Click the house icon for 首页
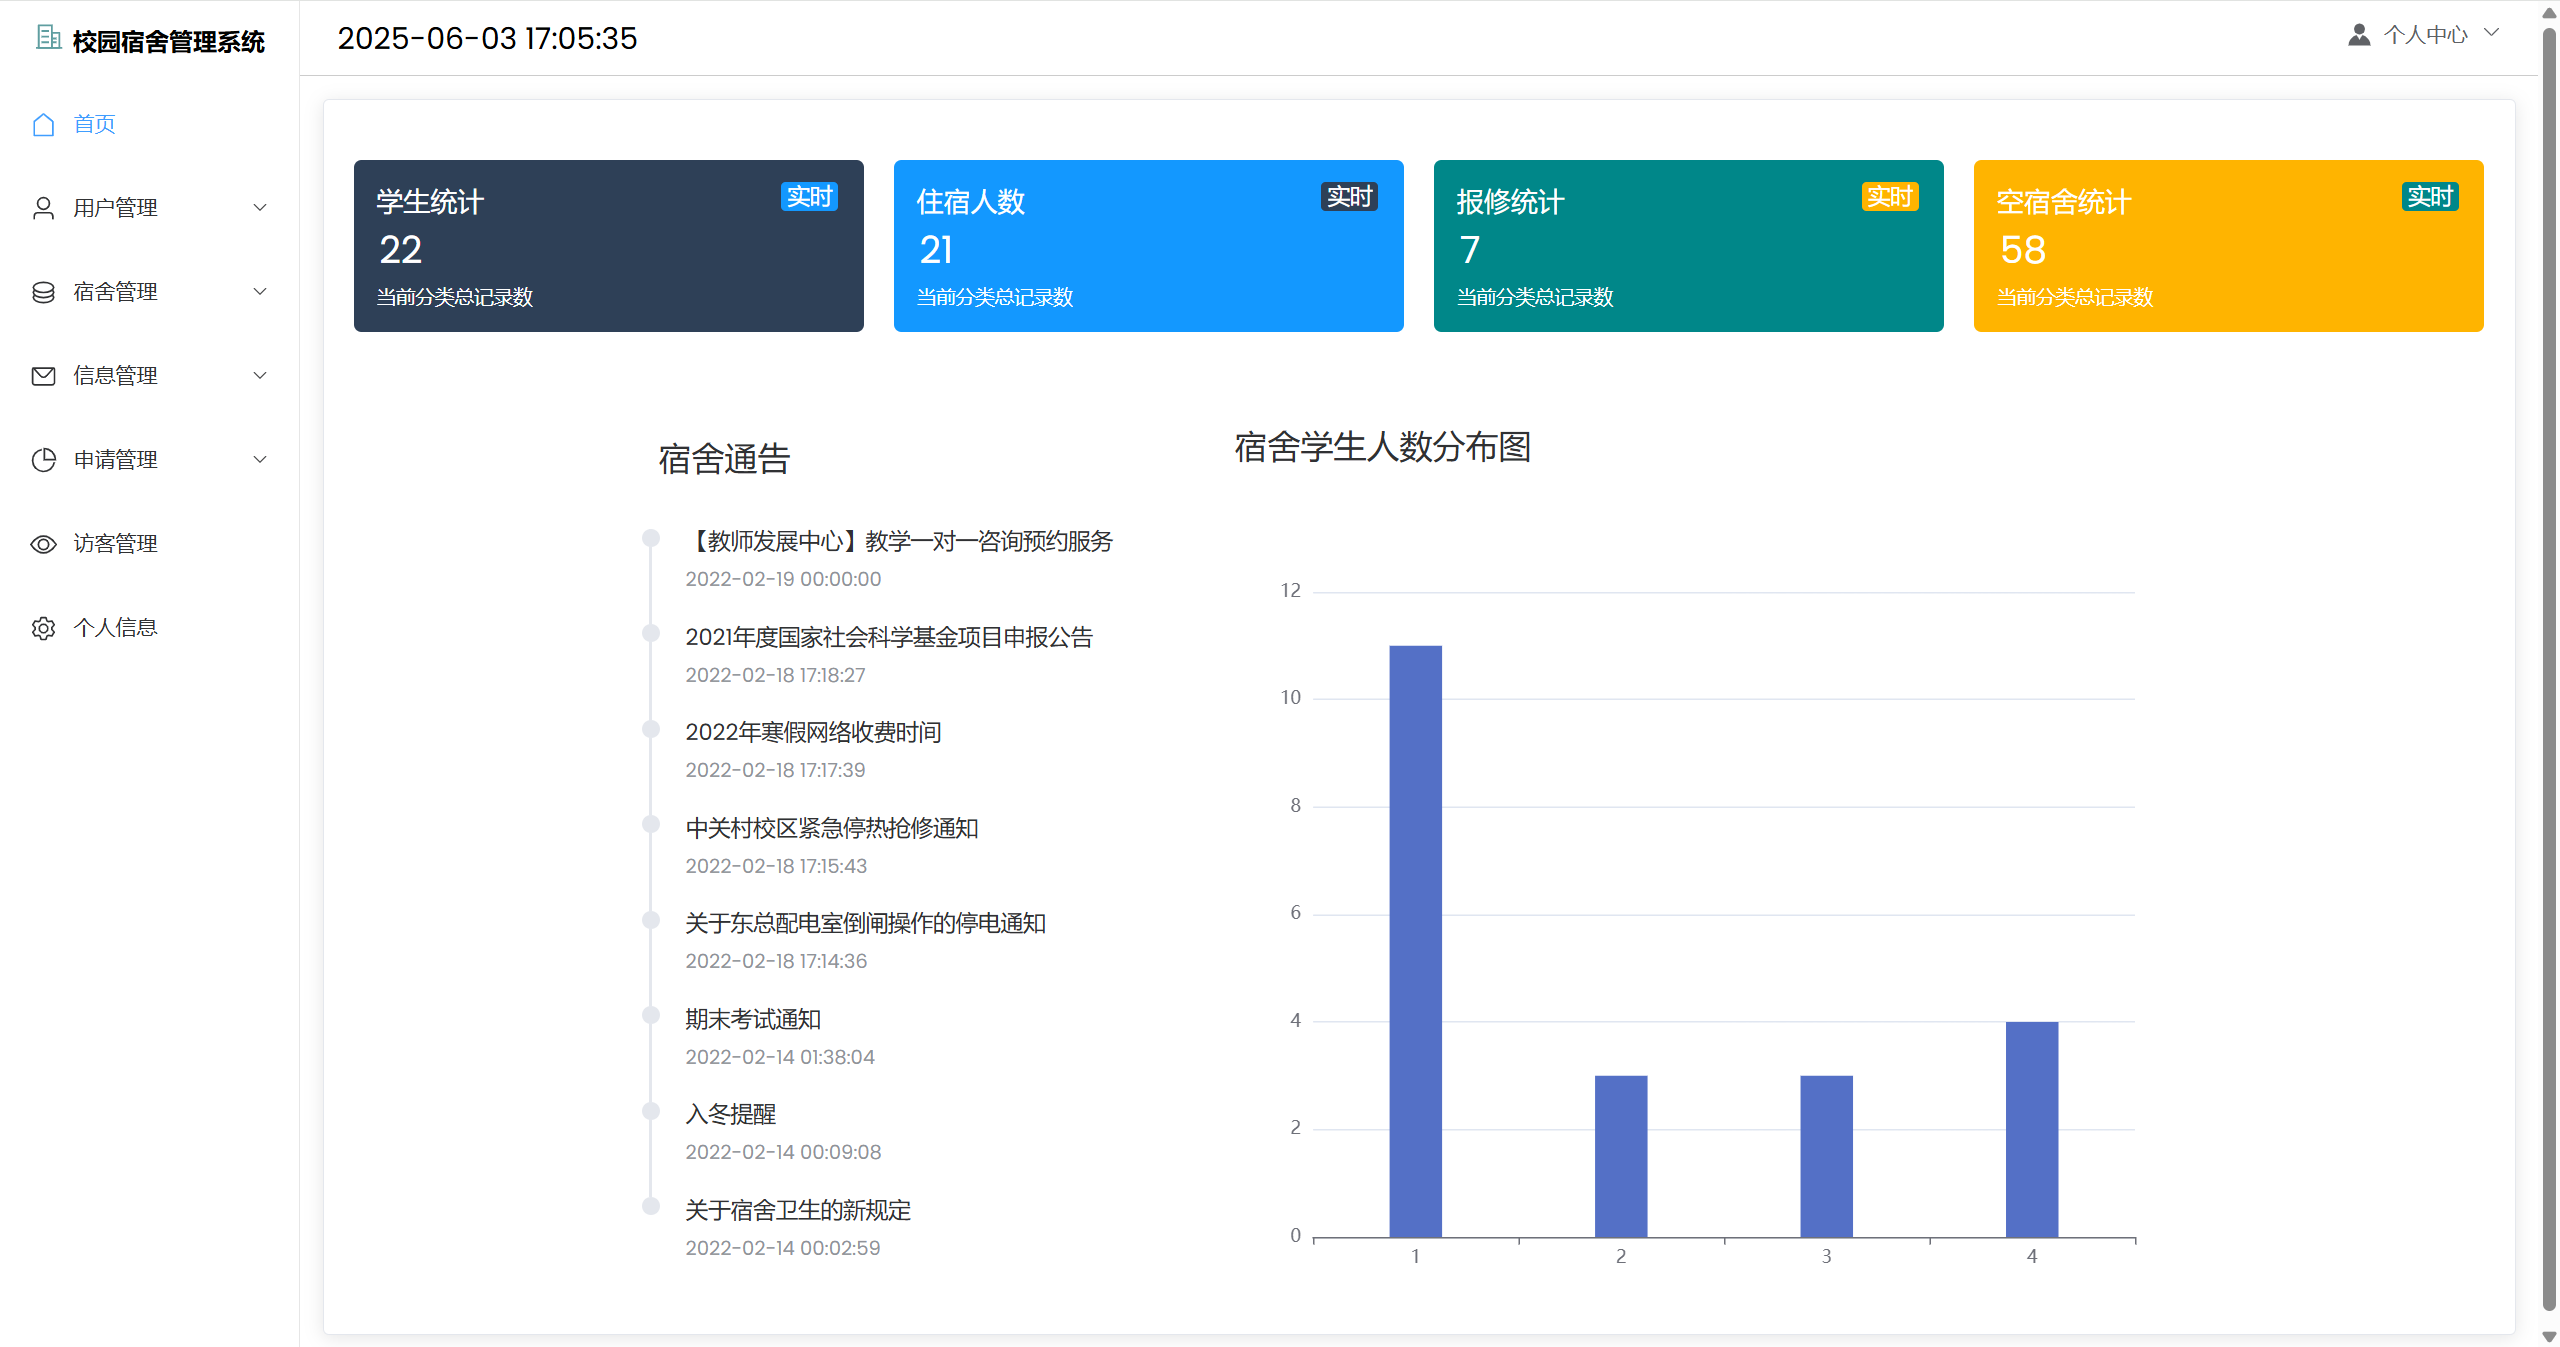 (x=43, y=124)
